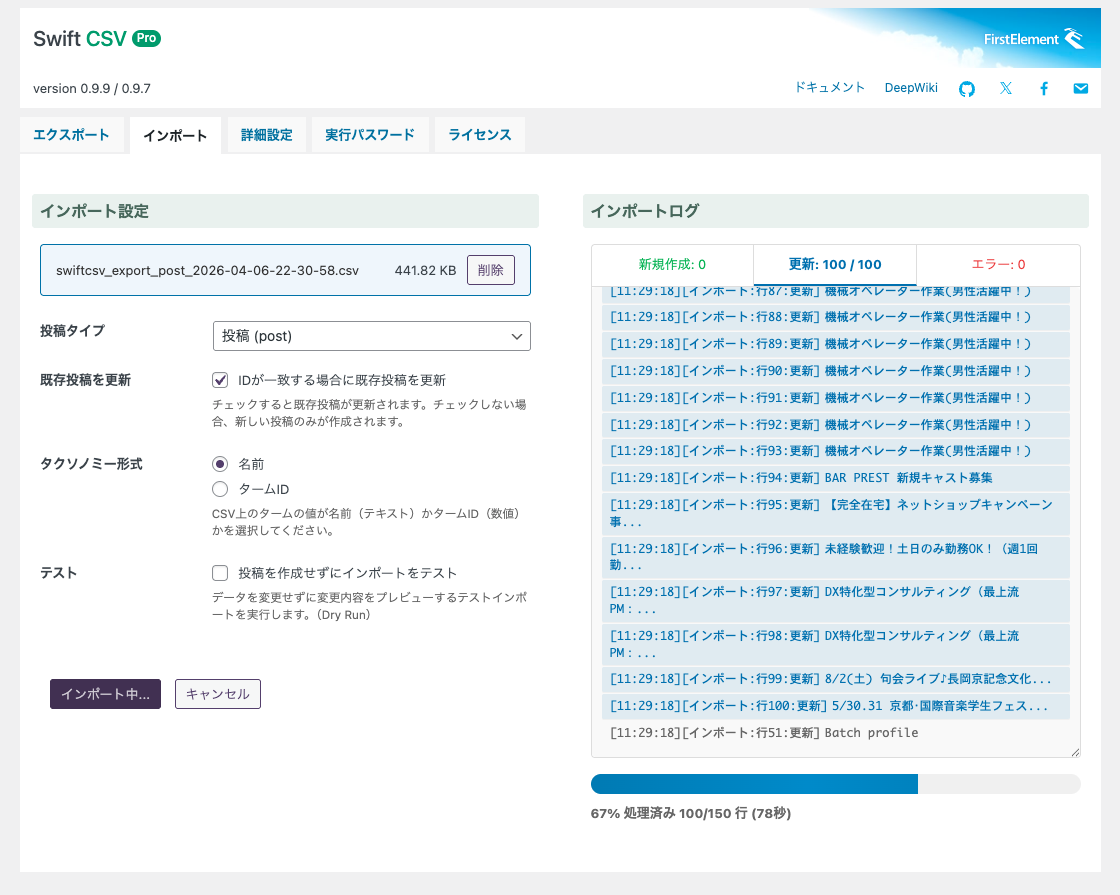This screenshot has height=895, width=1120.
Task: Select the 名前 taxonomy radio button
Action: 220,464
